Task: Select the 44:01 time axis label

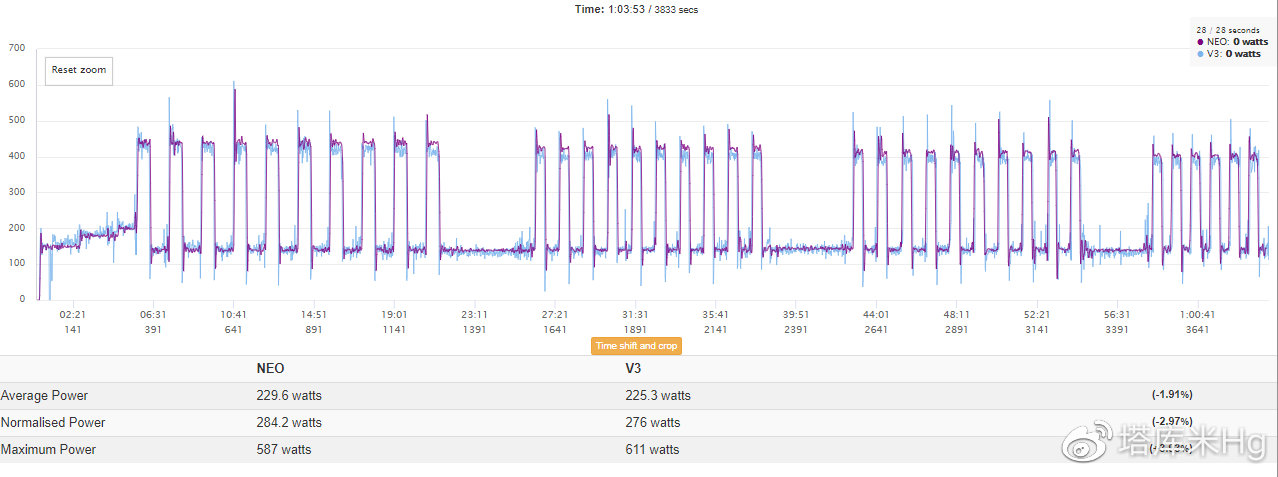Action: click(875, 314)
